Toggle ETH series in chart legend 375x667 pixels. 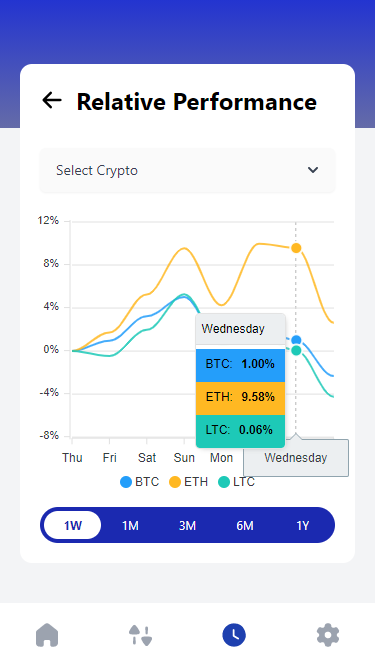coord(189,482)
